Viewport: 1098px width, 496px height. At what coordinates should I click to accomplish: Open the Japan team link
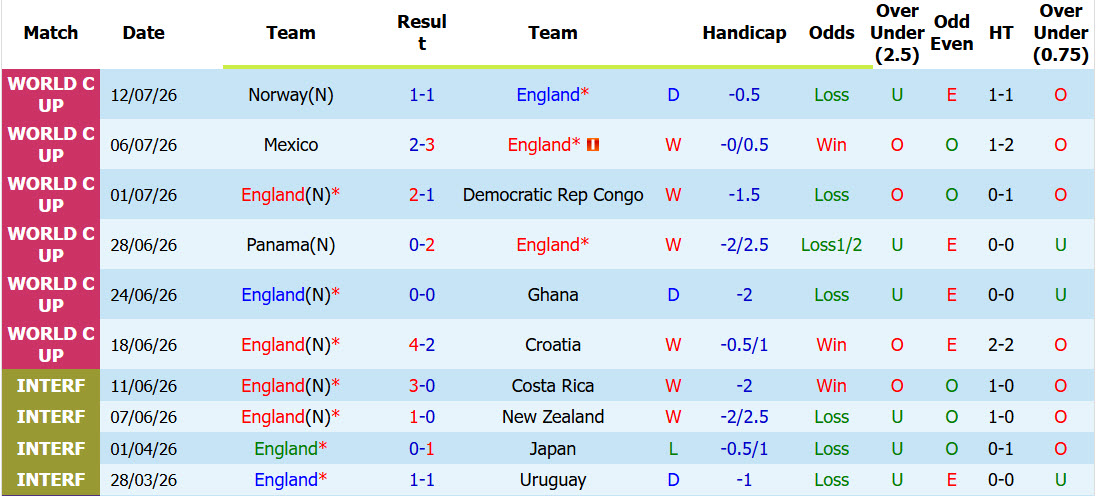click(553, 448)
